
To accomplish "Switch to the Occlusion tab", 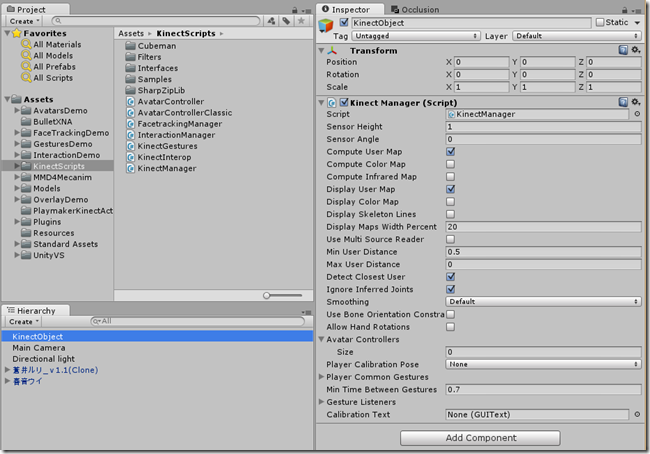I will tap(415, 10).
